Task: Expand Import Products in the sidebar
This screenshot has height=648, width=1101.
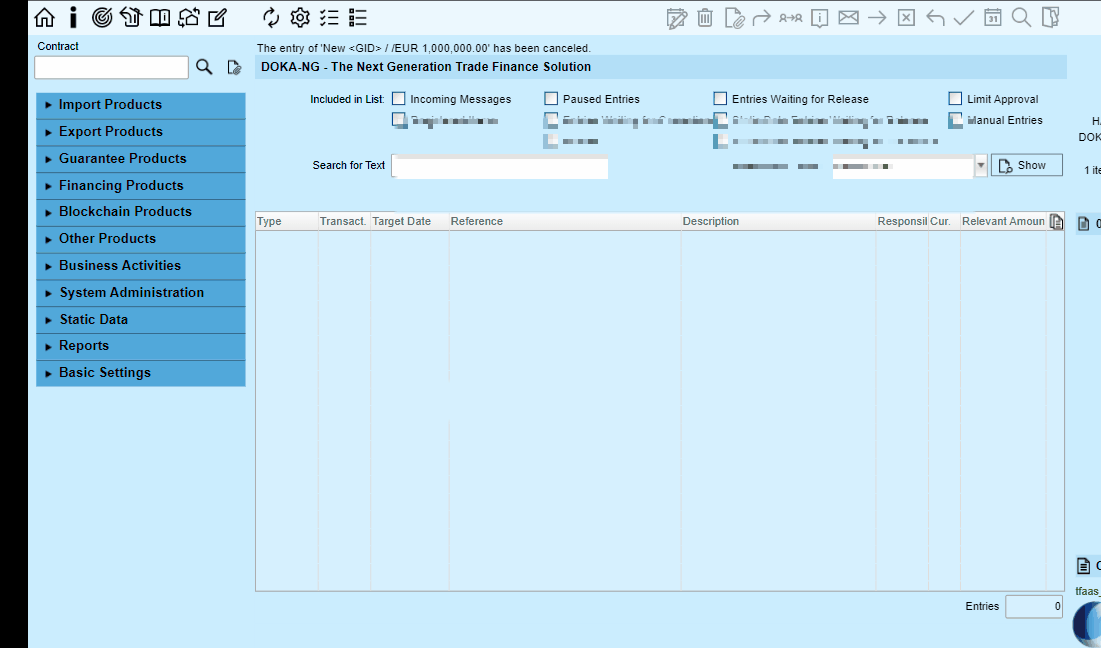Action: coord(140,105)
